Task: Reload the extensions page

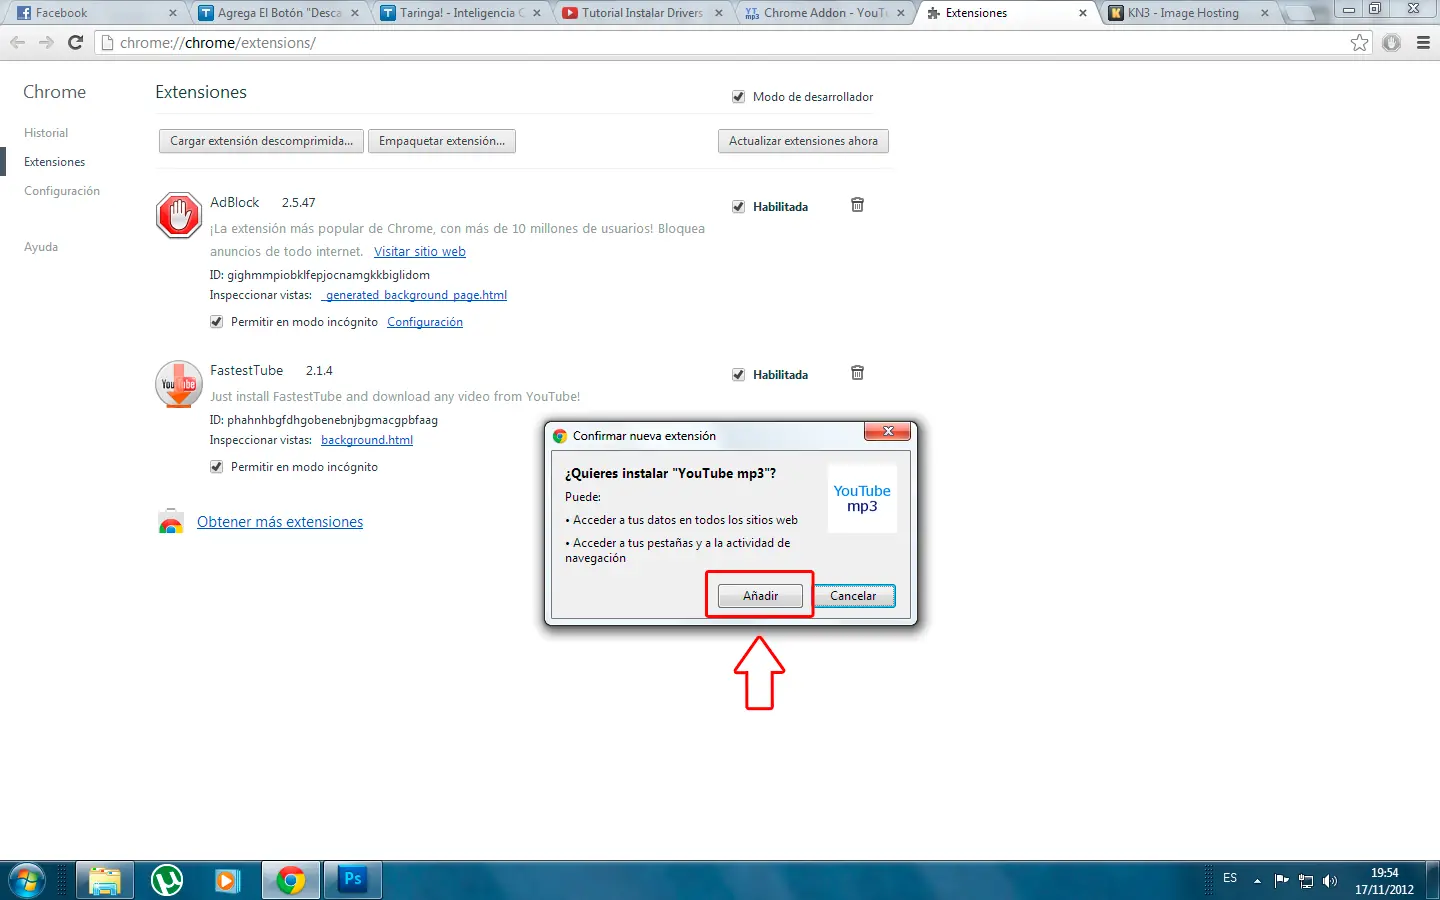Action: [x=75, y=43]
